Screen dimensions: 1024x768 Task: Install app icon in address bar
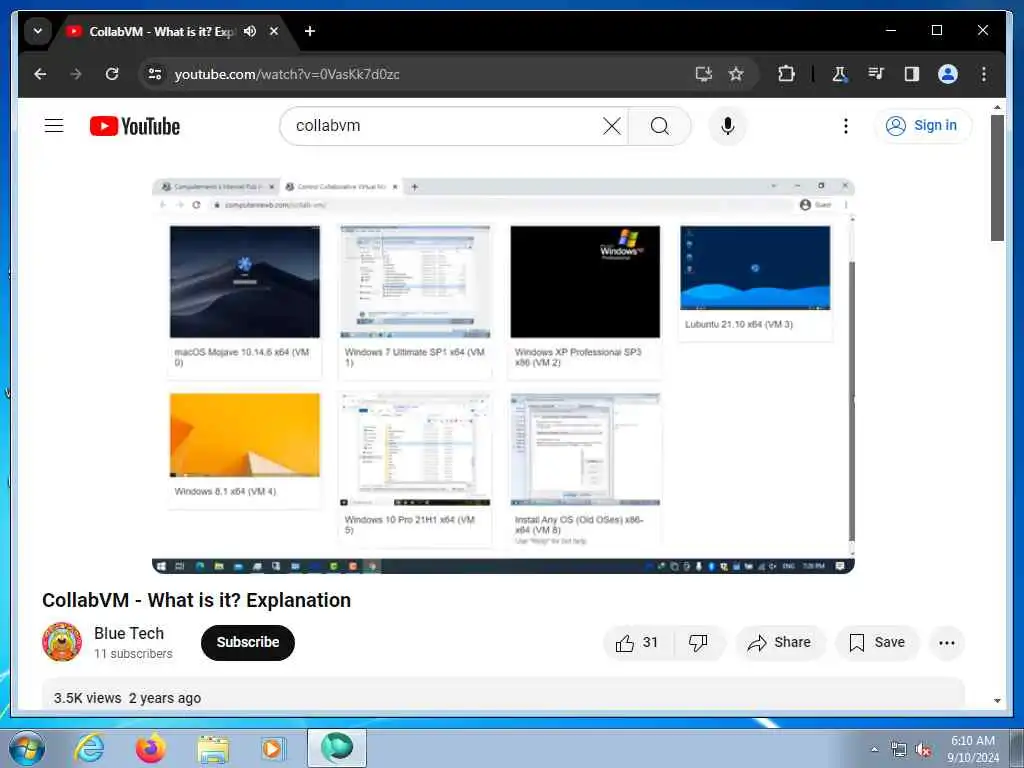point(703,74)
